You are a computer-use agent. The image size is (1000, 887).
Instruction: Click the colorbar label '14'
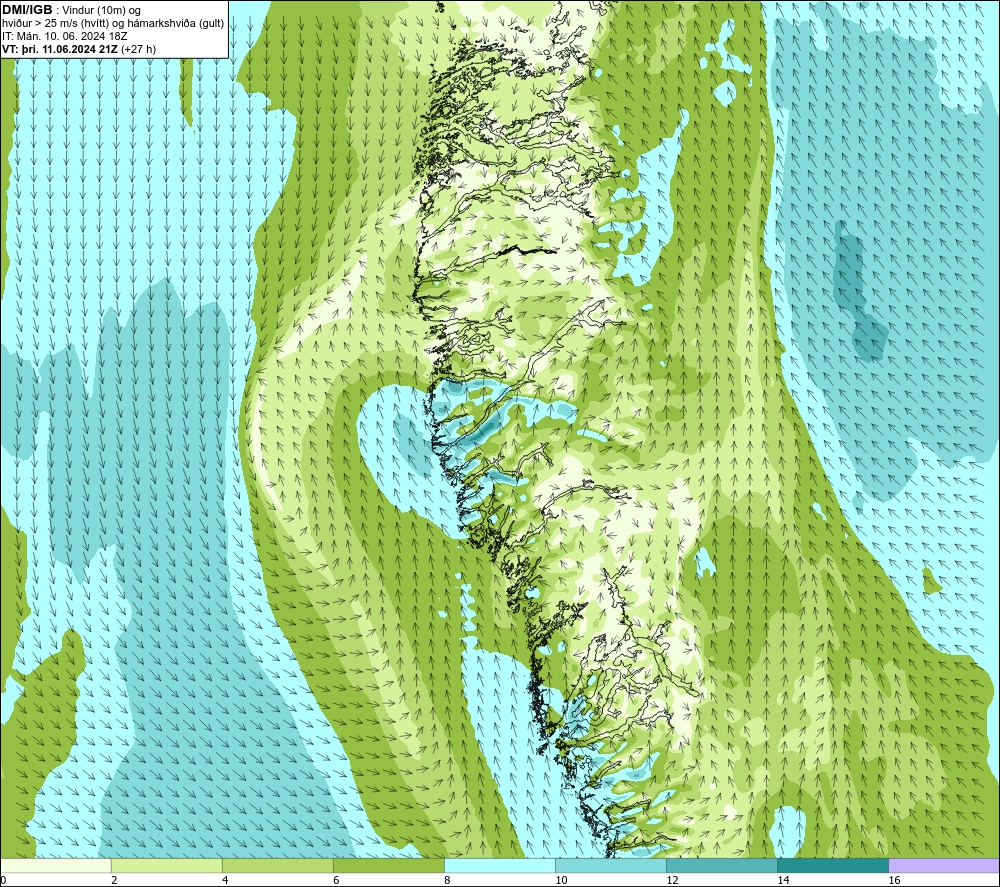[x=783, y=881]
